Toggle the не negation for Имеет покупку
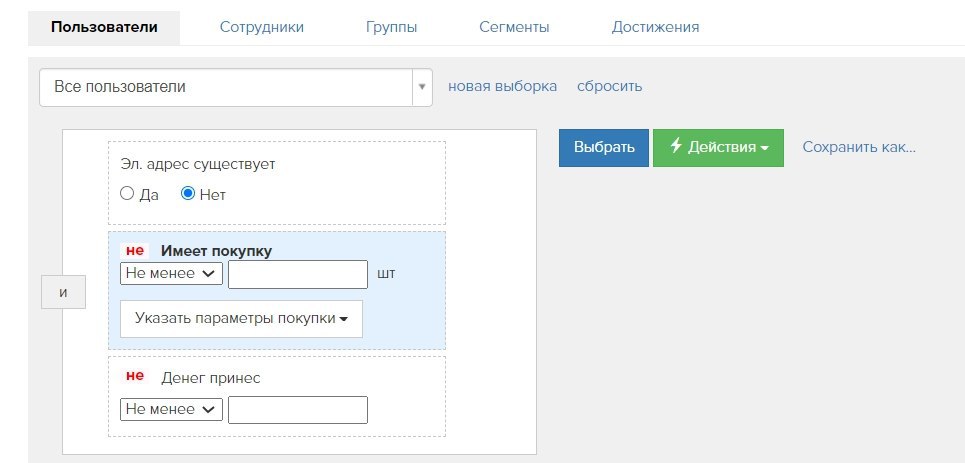 point(135,251)
